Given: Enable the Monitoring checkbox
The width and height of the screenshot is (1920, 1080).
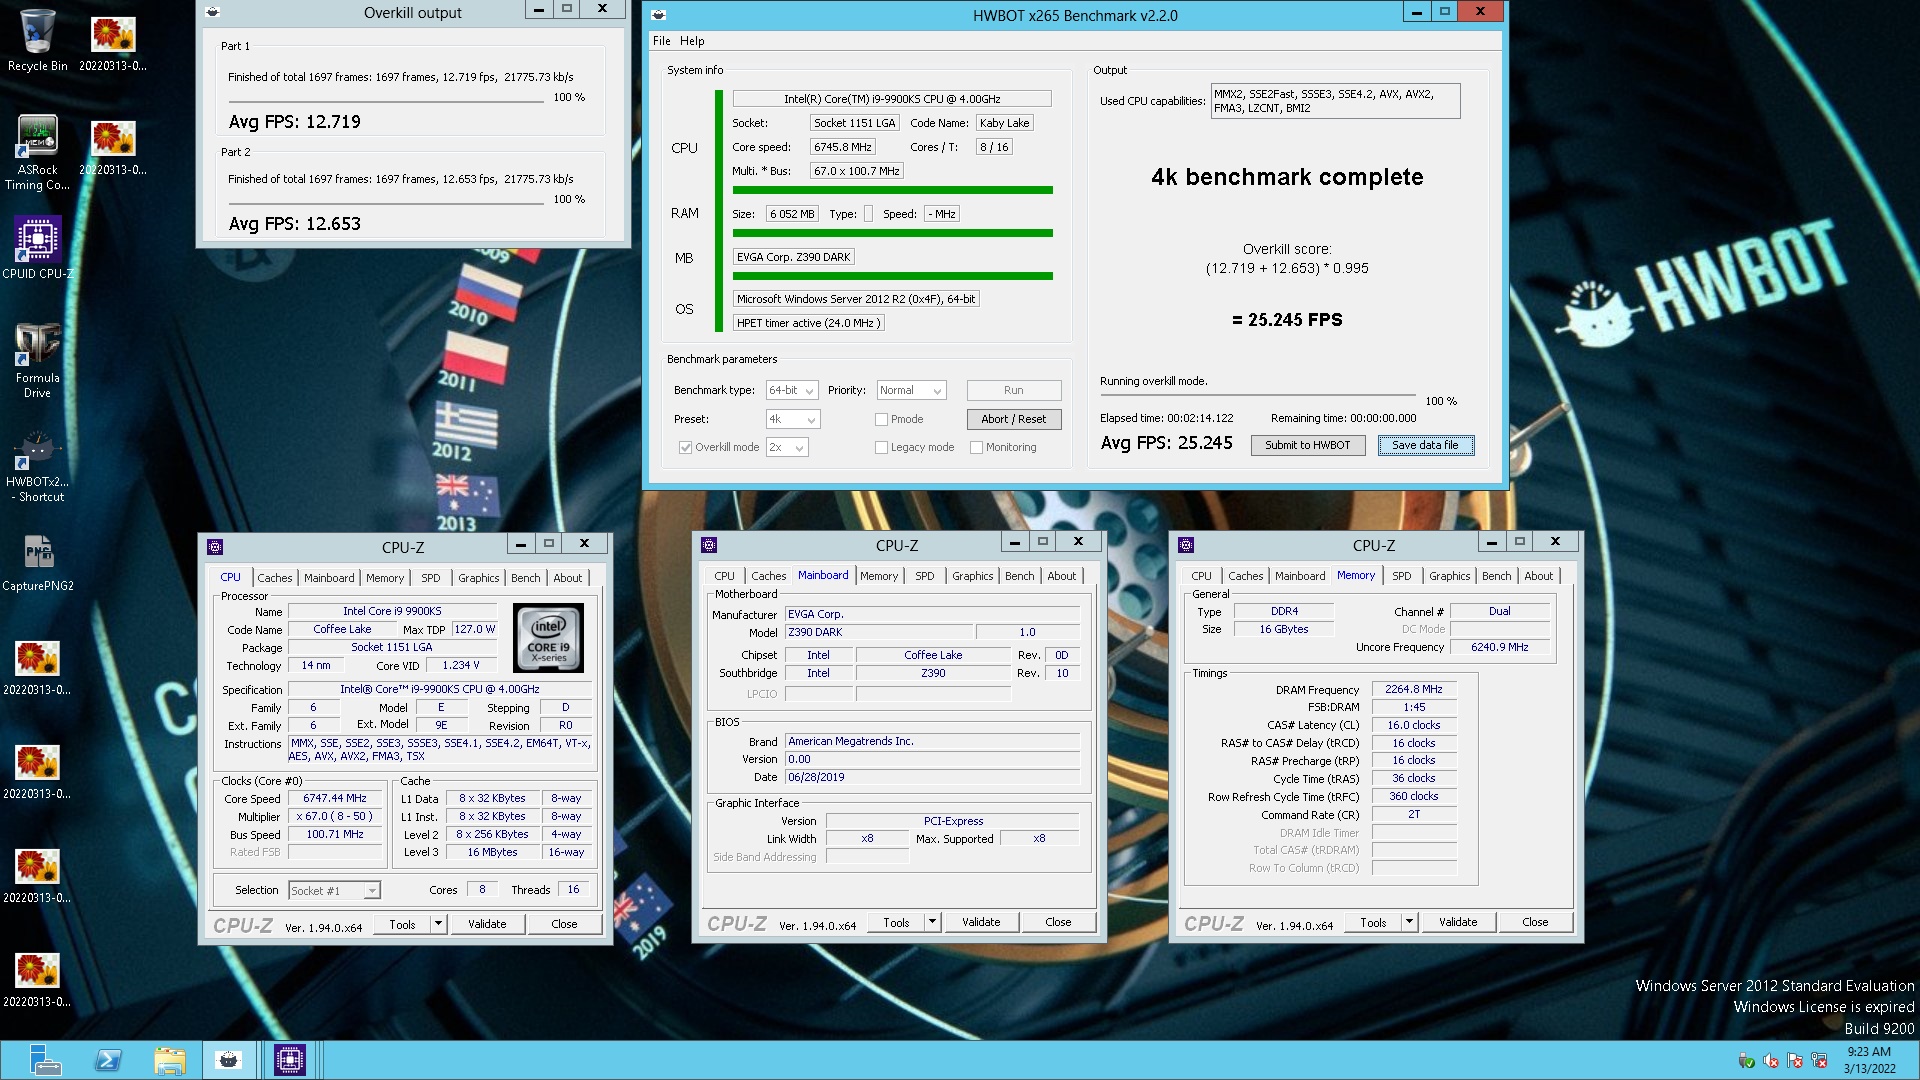Looking at the screenshot, I should [x=976, y=447].
